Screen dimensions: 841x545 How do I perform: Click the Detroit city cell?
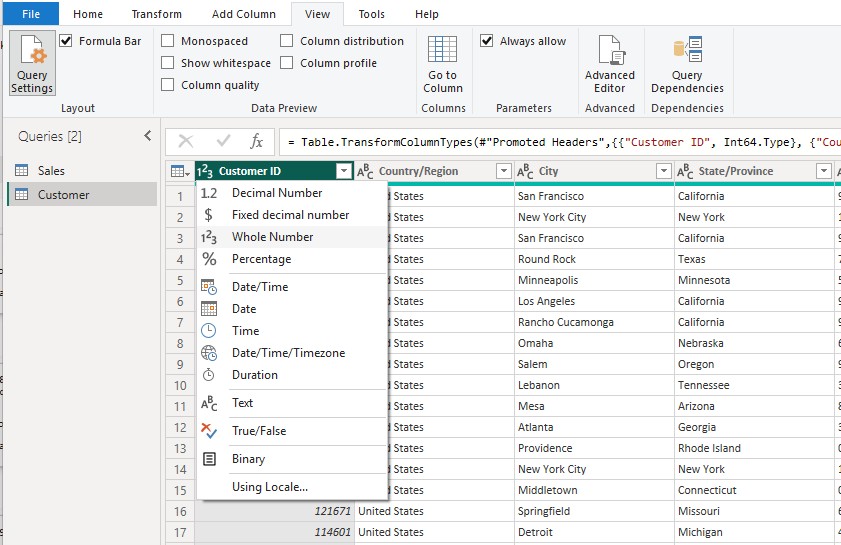pos(594,532)
